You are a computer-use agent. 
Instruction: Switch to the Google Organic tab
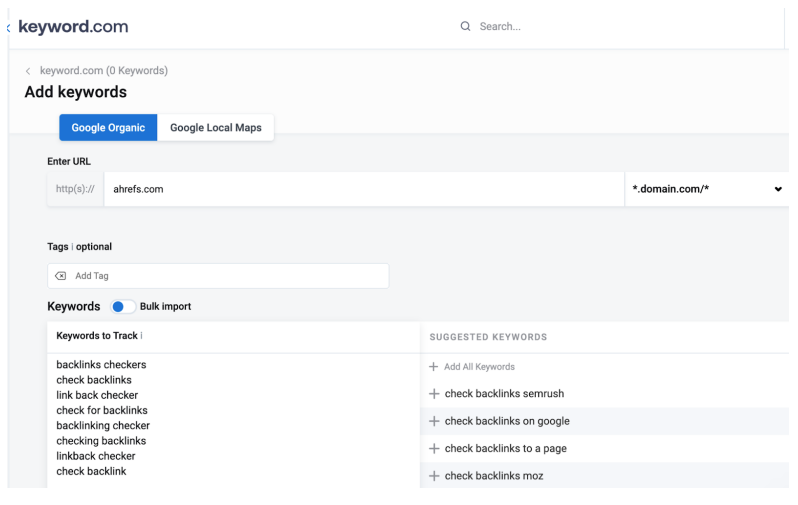pos(108,127)
